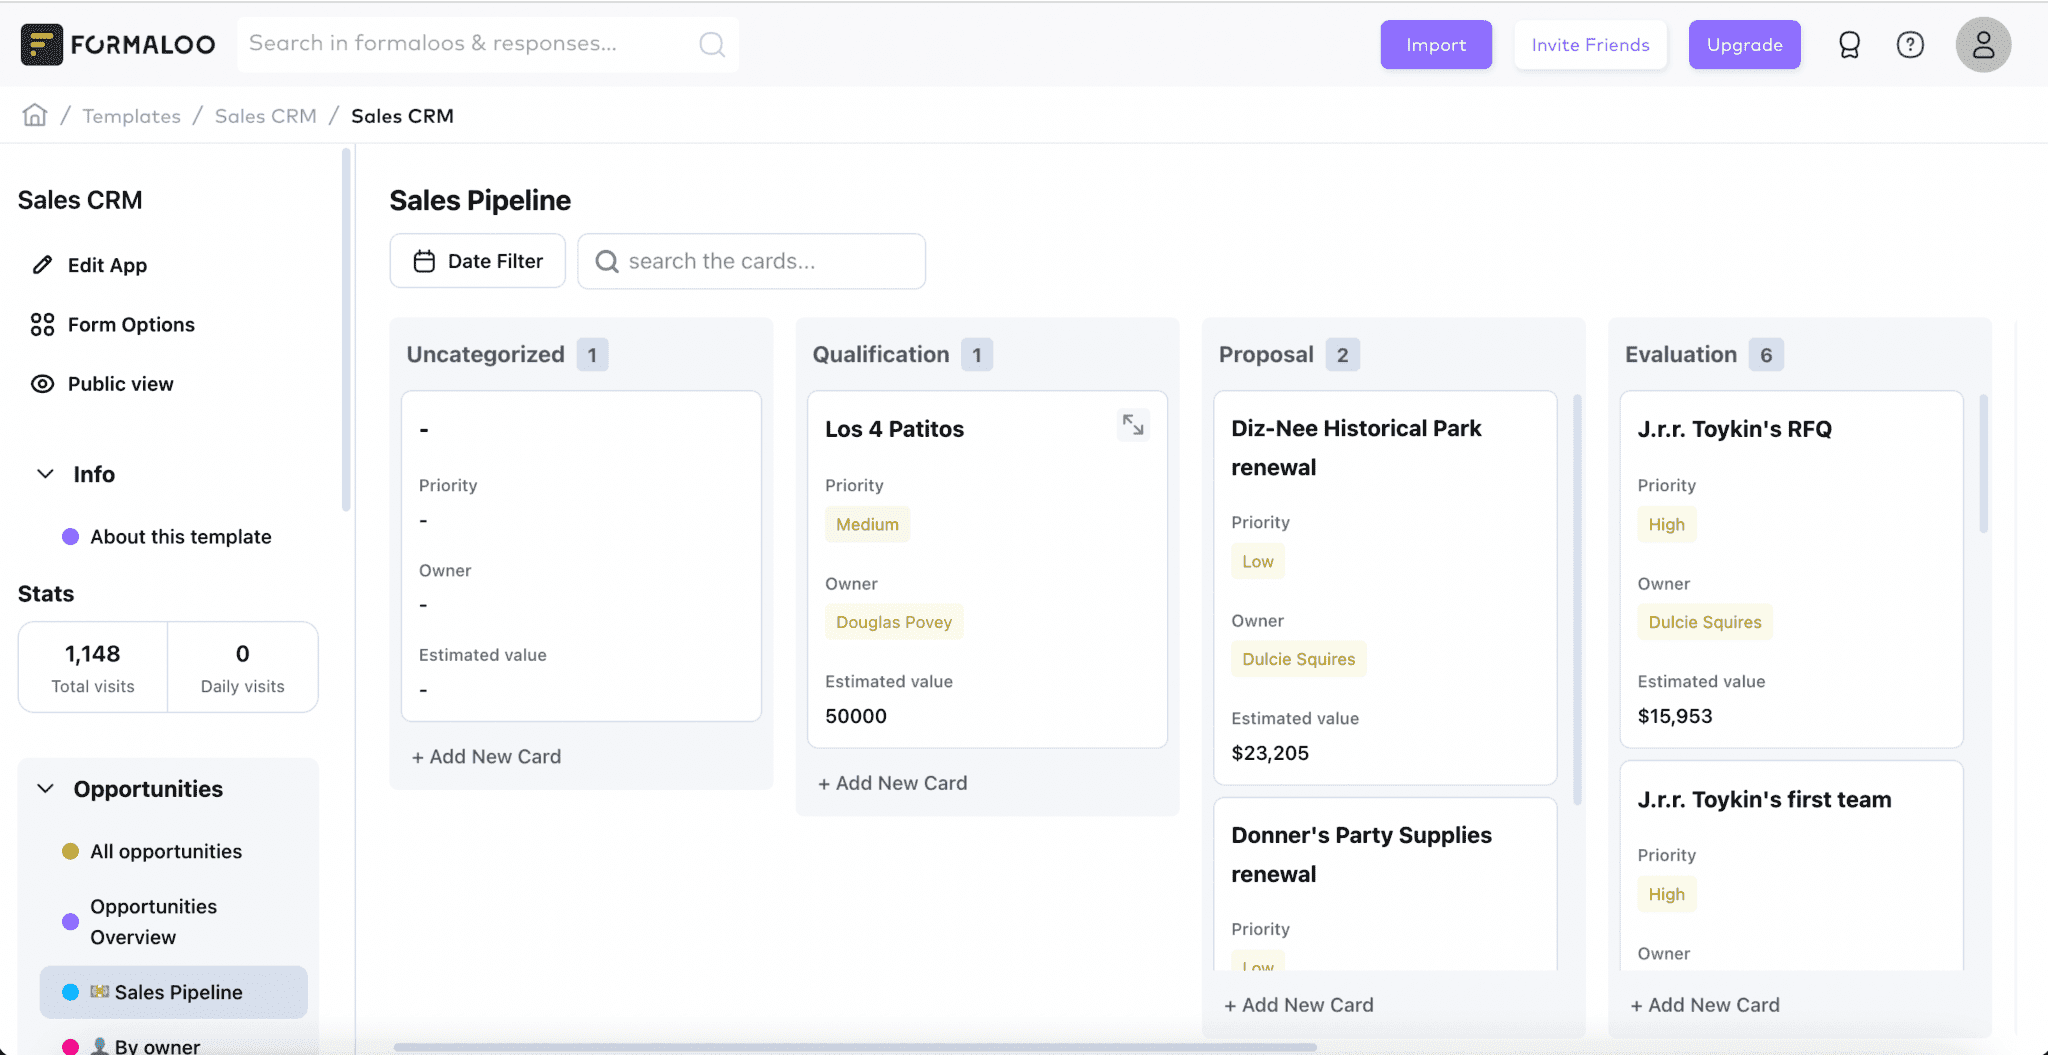Image resolution: width=2048 pixels, height=1055 pixels.
Task: Collapse the Opportunities section chevron
Action: coord(45,789)
